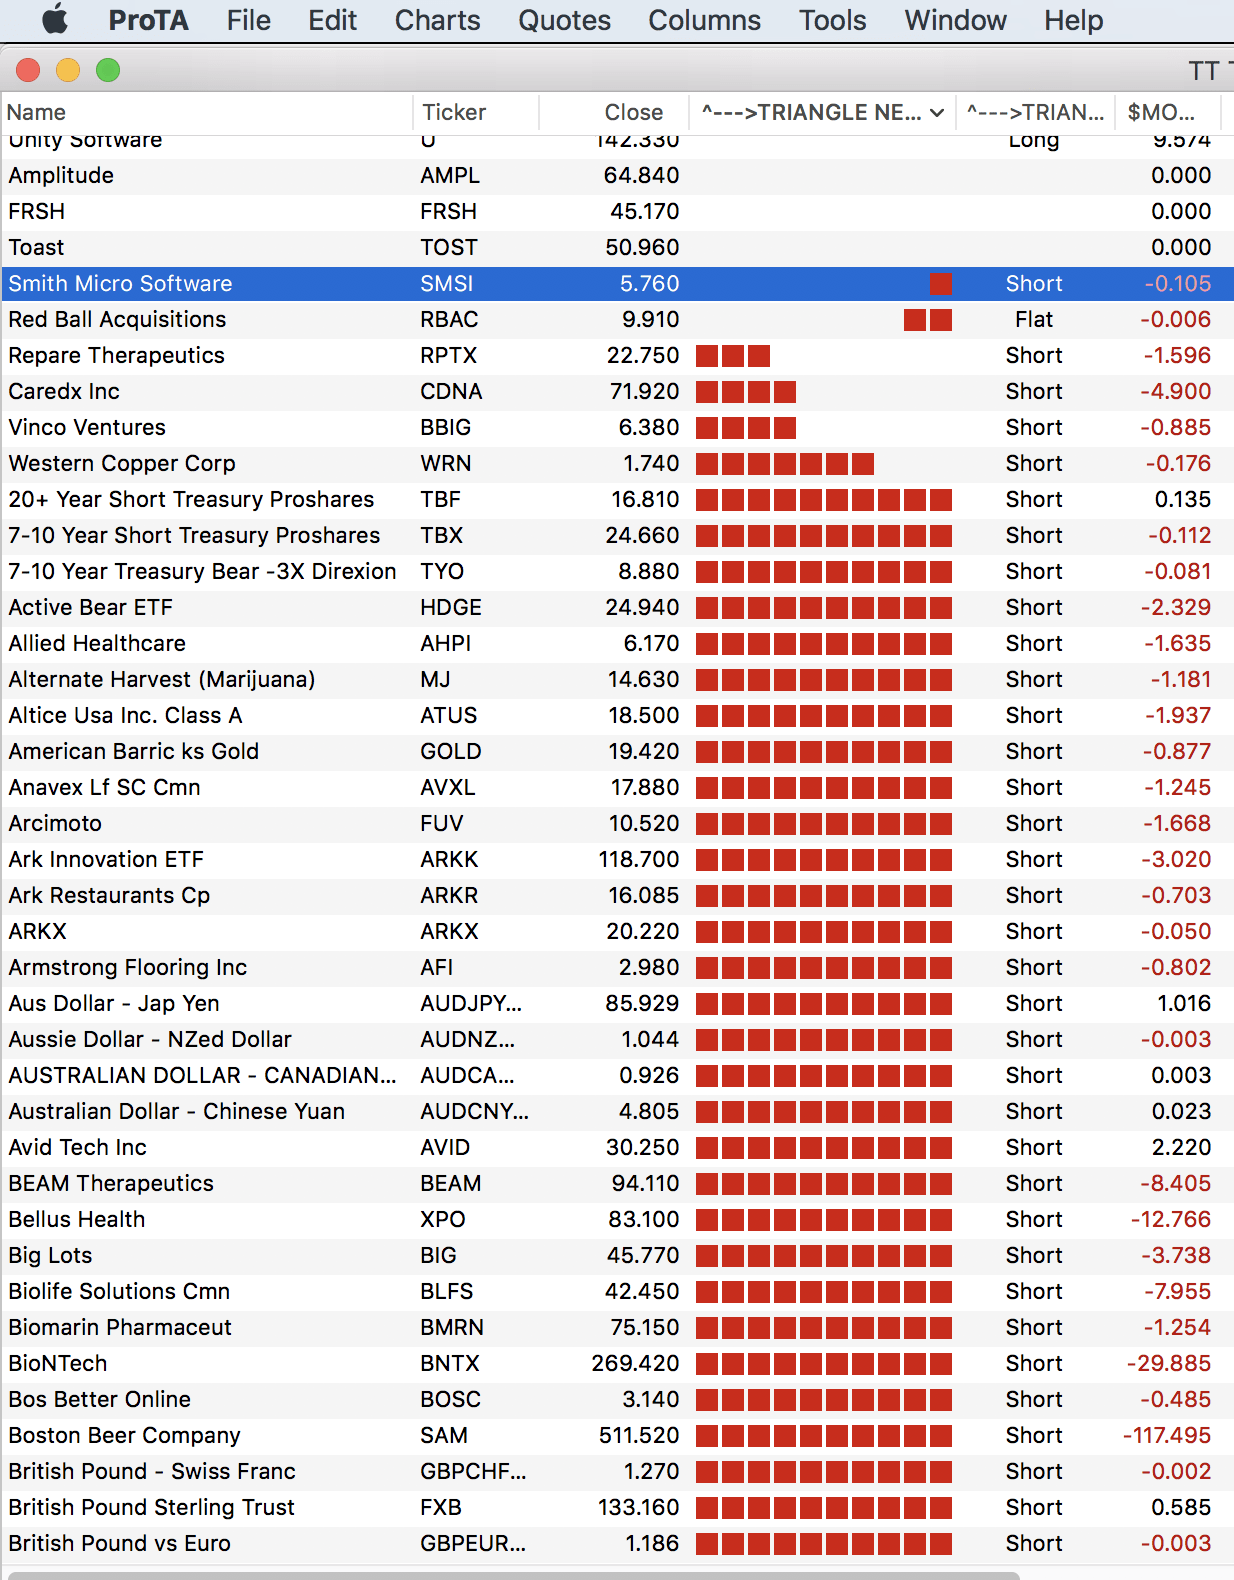
Task: Click the green zoom window button
Action: [x=108, y=70]
